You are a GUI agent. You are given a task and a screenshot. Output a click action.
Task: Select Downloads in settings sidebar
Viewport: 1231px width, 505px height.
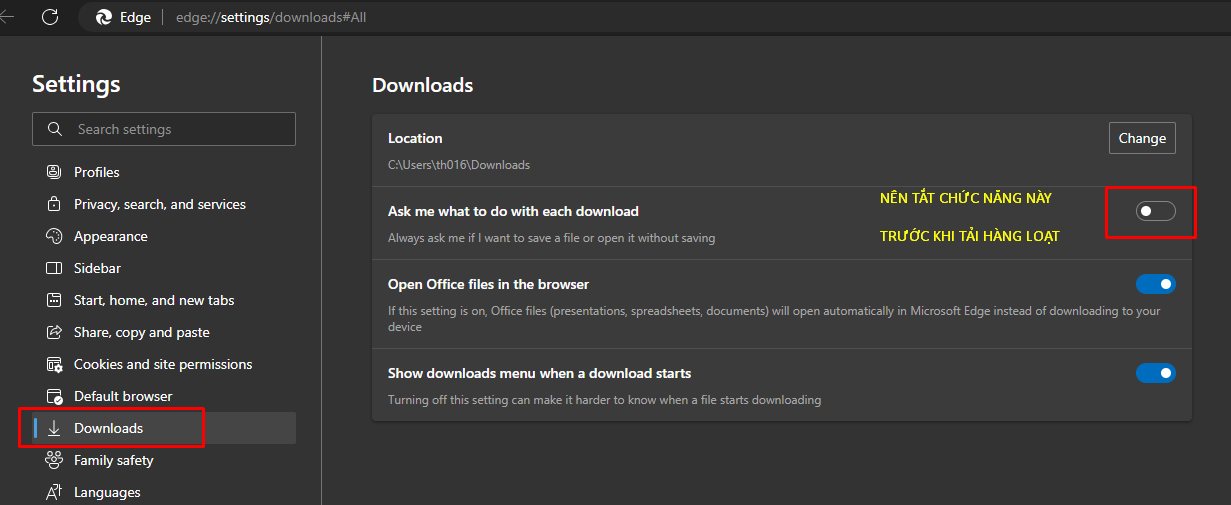(x=164, y=428)
